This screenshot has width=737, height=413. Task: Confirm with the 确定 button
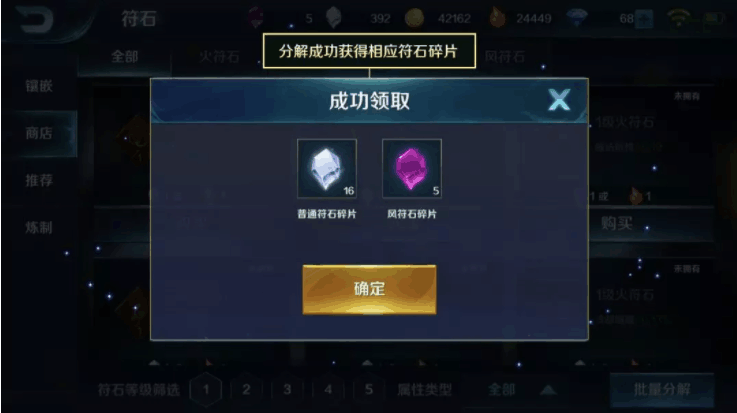click(x=369, y=289)
